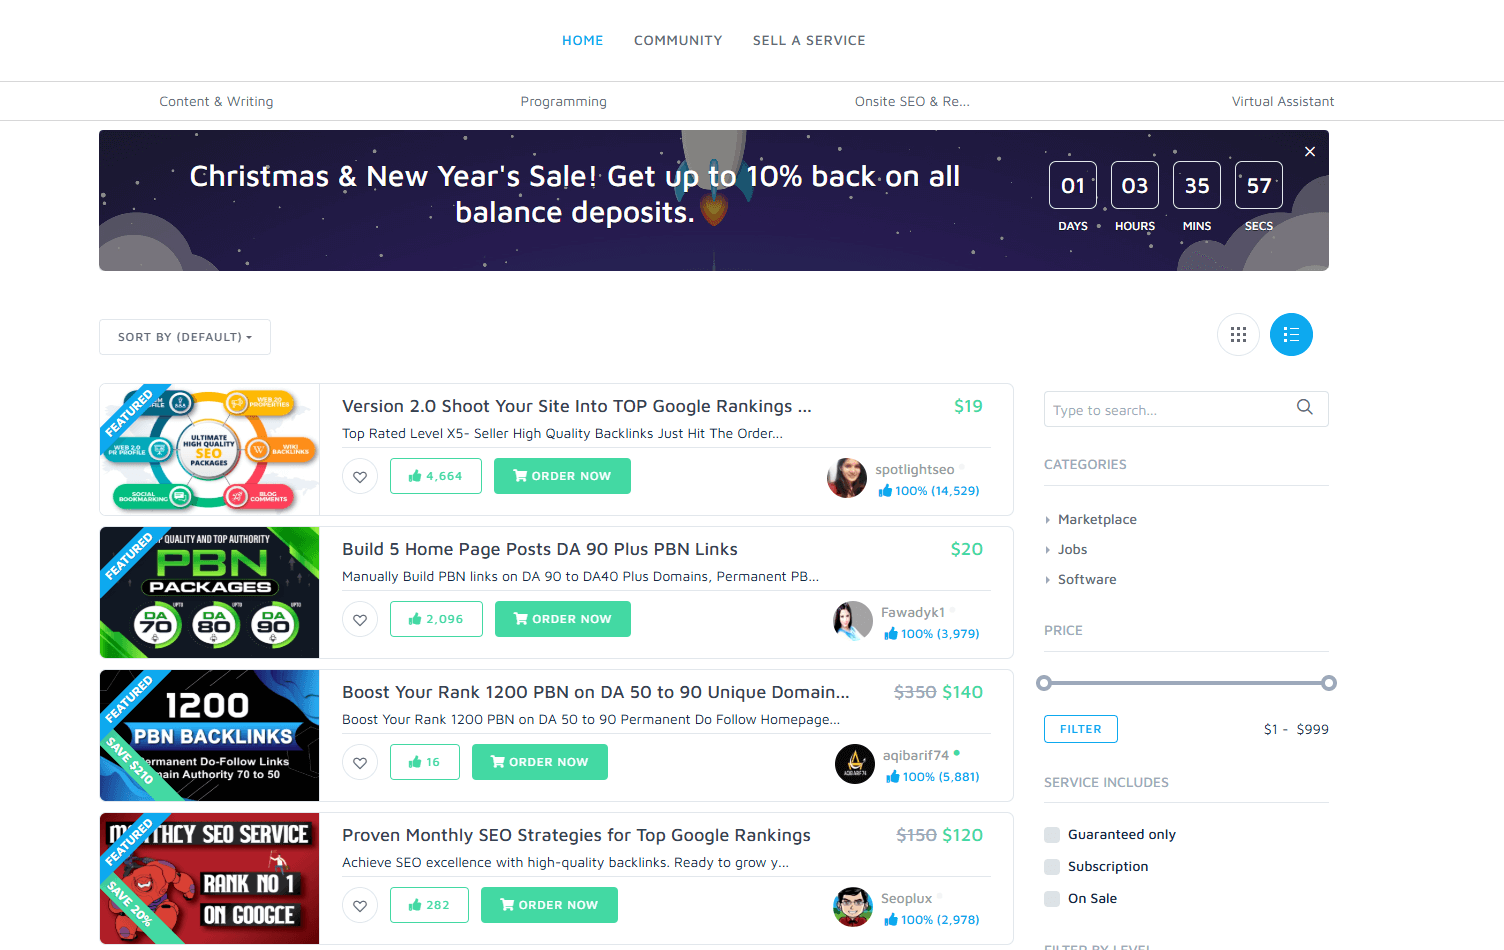Click the aqibarif74 seller avatar
Image resolution: width=1504 pixels, height=950 pixels.
click(855, 765)
